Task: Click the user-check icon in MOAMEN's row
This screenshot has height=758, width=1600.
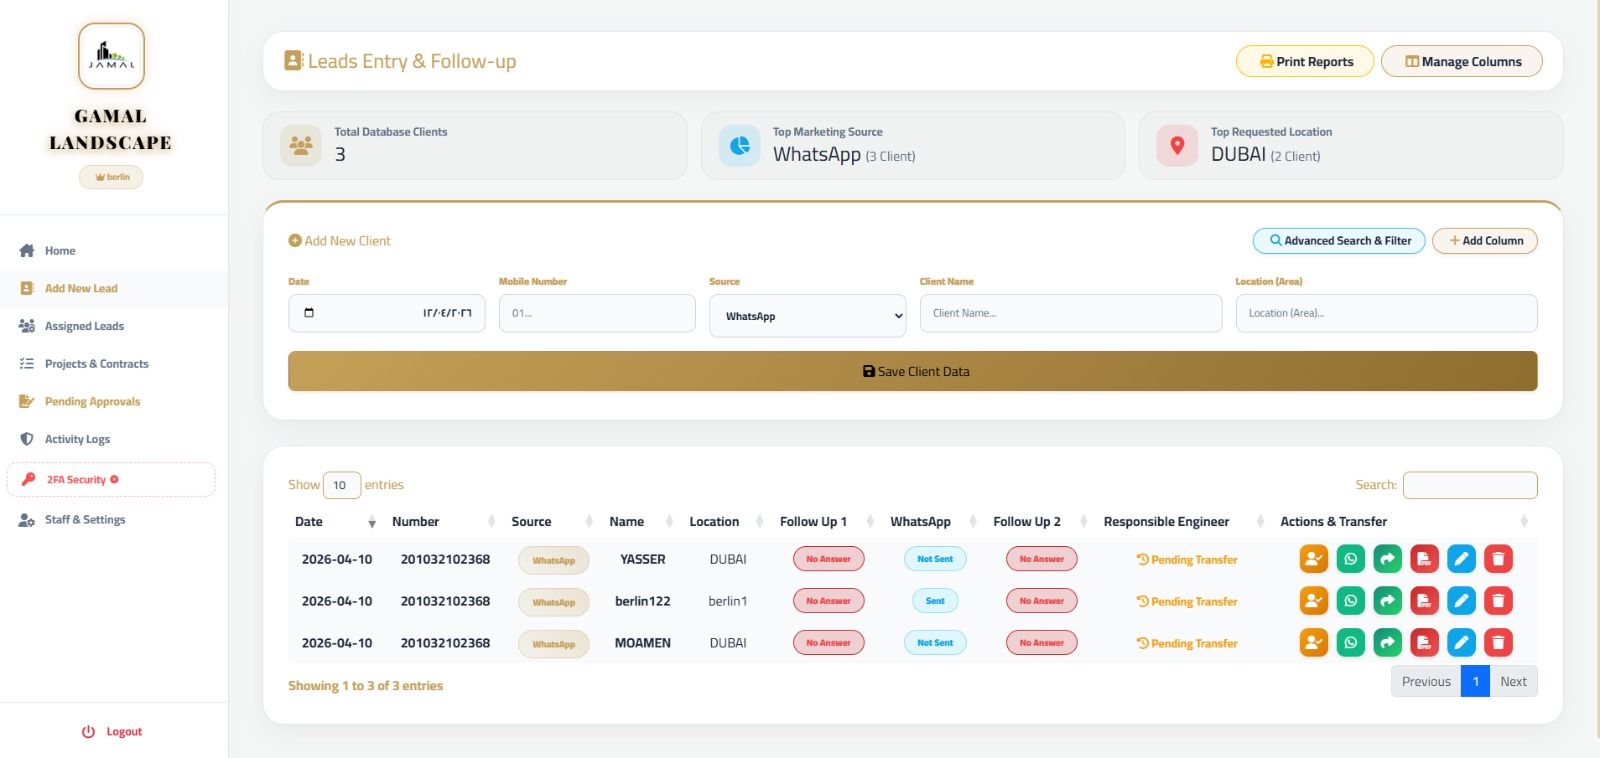Action: coord(1313,643)
